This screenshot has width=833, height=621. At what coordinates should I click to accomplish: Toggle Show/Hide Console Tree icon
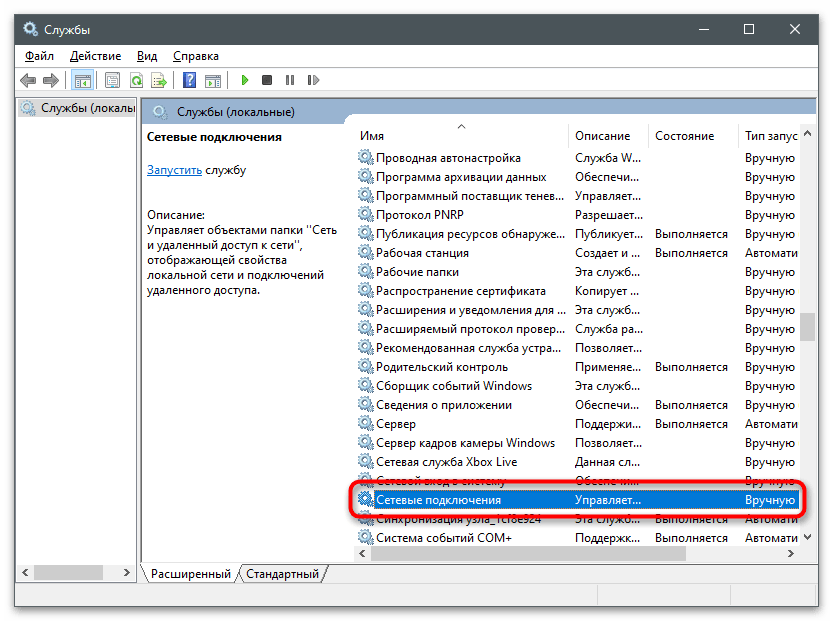(x=83, y=80)
